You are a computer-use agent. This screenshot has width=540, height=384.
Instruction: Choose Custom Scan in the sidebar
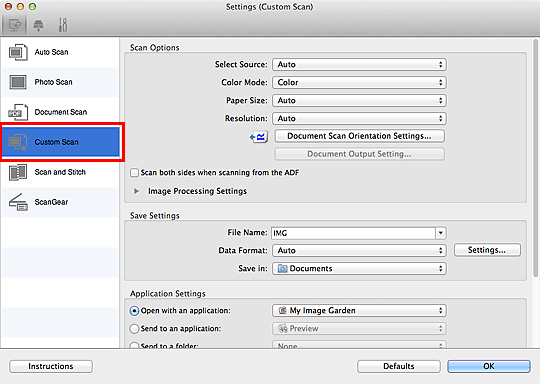click(x=61, y=142)
